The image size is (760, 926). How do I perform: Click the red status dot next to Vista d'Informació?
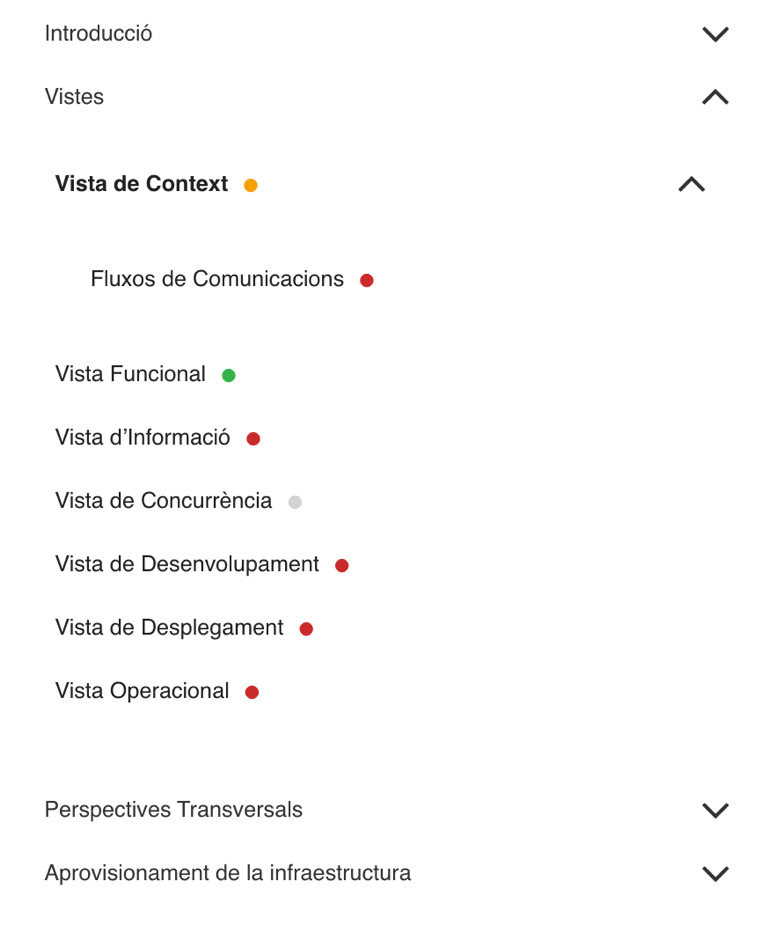pyautogui.click(x=253, y=438)
